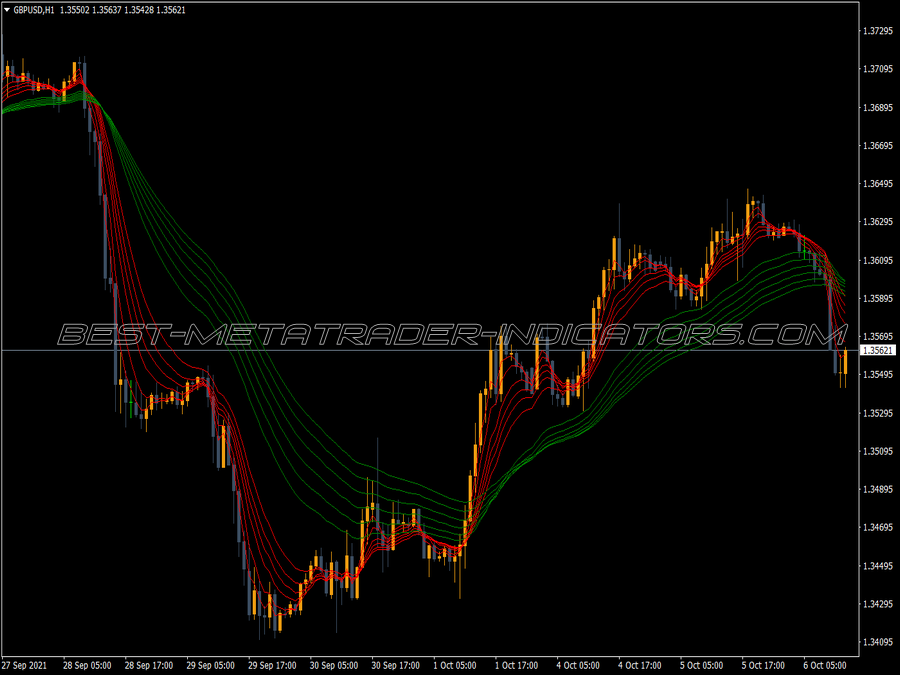900x675 pixels.
Task: Click the 1.35695 price scale label
Action: [878, 337]
